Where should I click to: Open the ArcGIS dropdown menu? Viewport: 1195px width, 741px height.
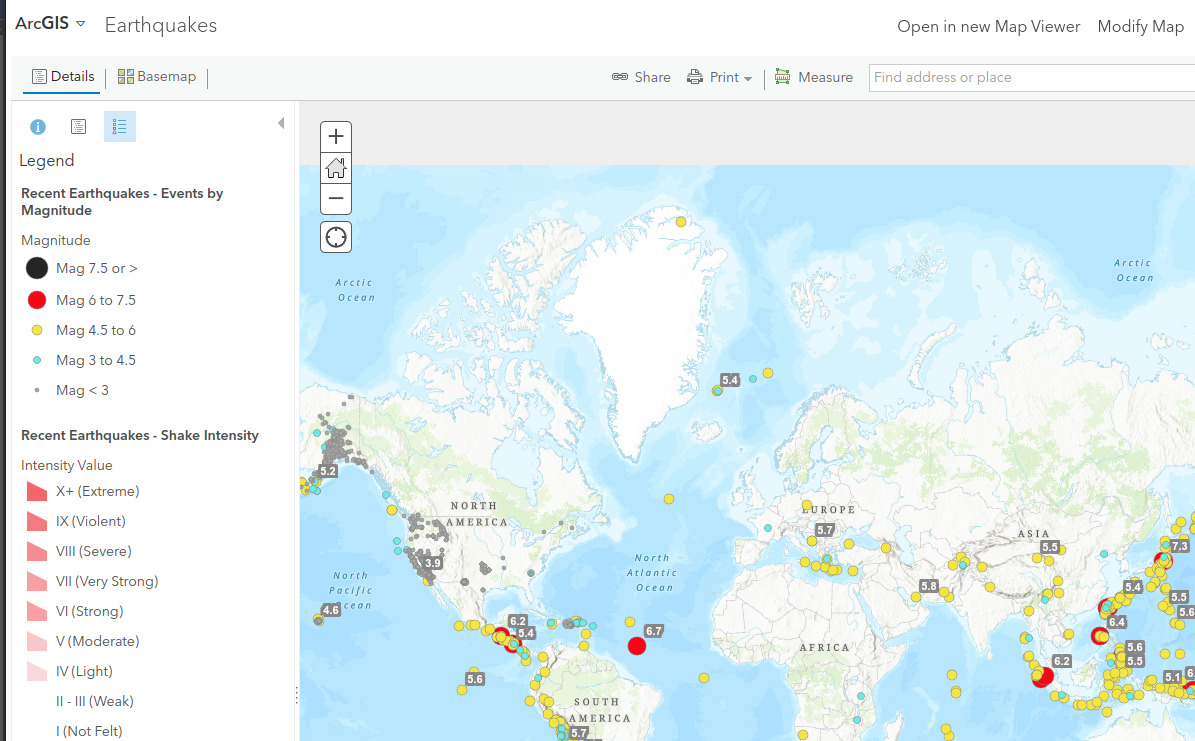(50, 24)
